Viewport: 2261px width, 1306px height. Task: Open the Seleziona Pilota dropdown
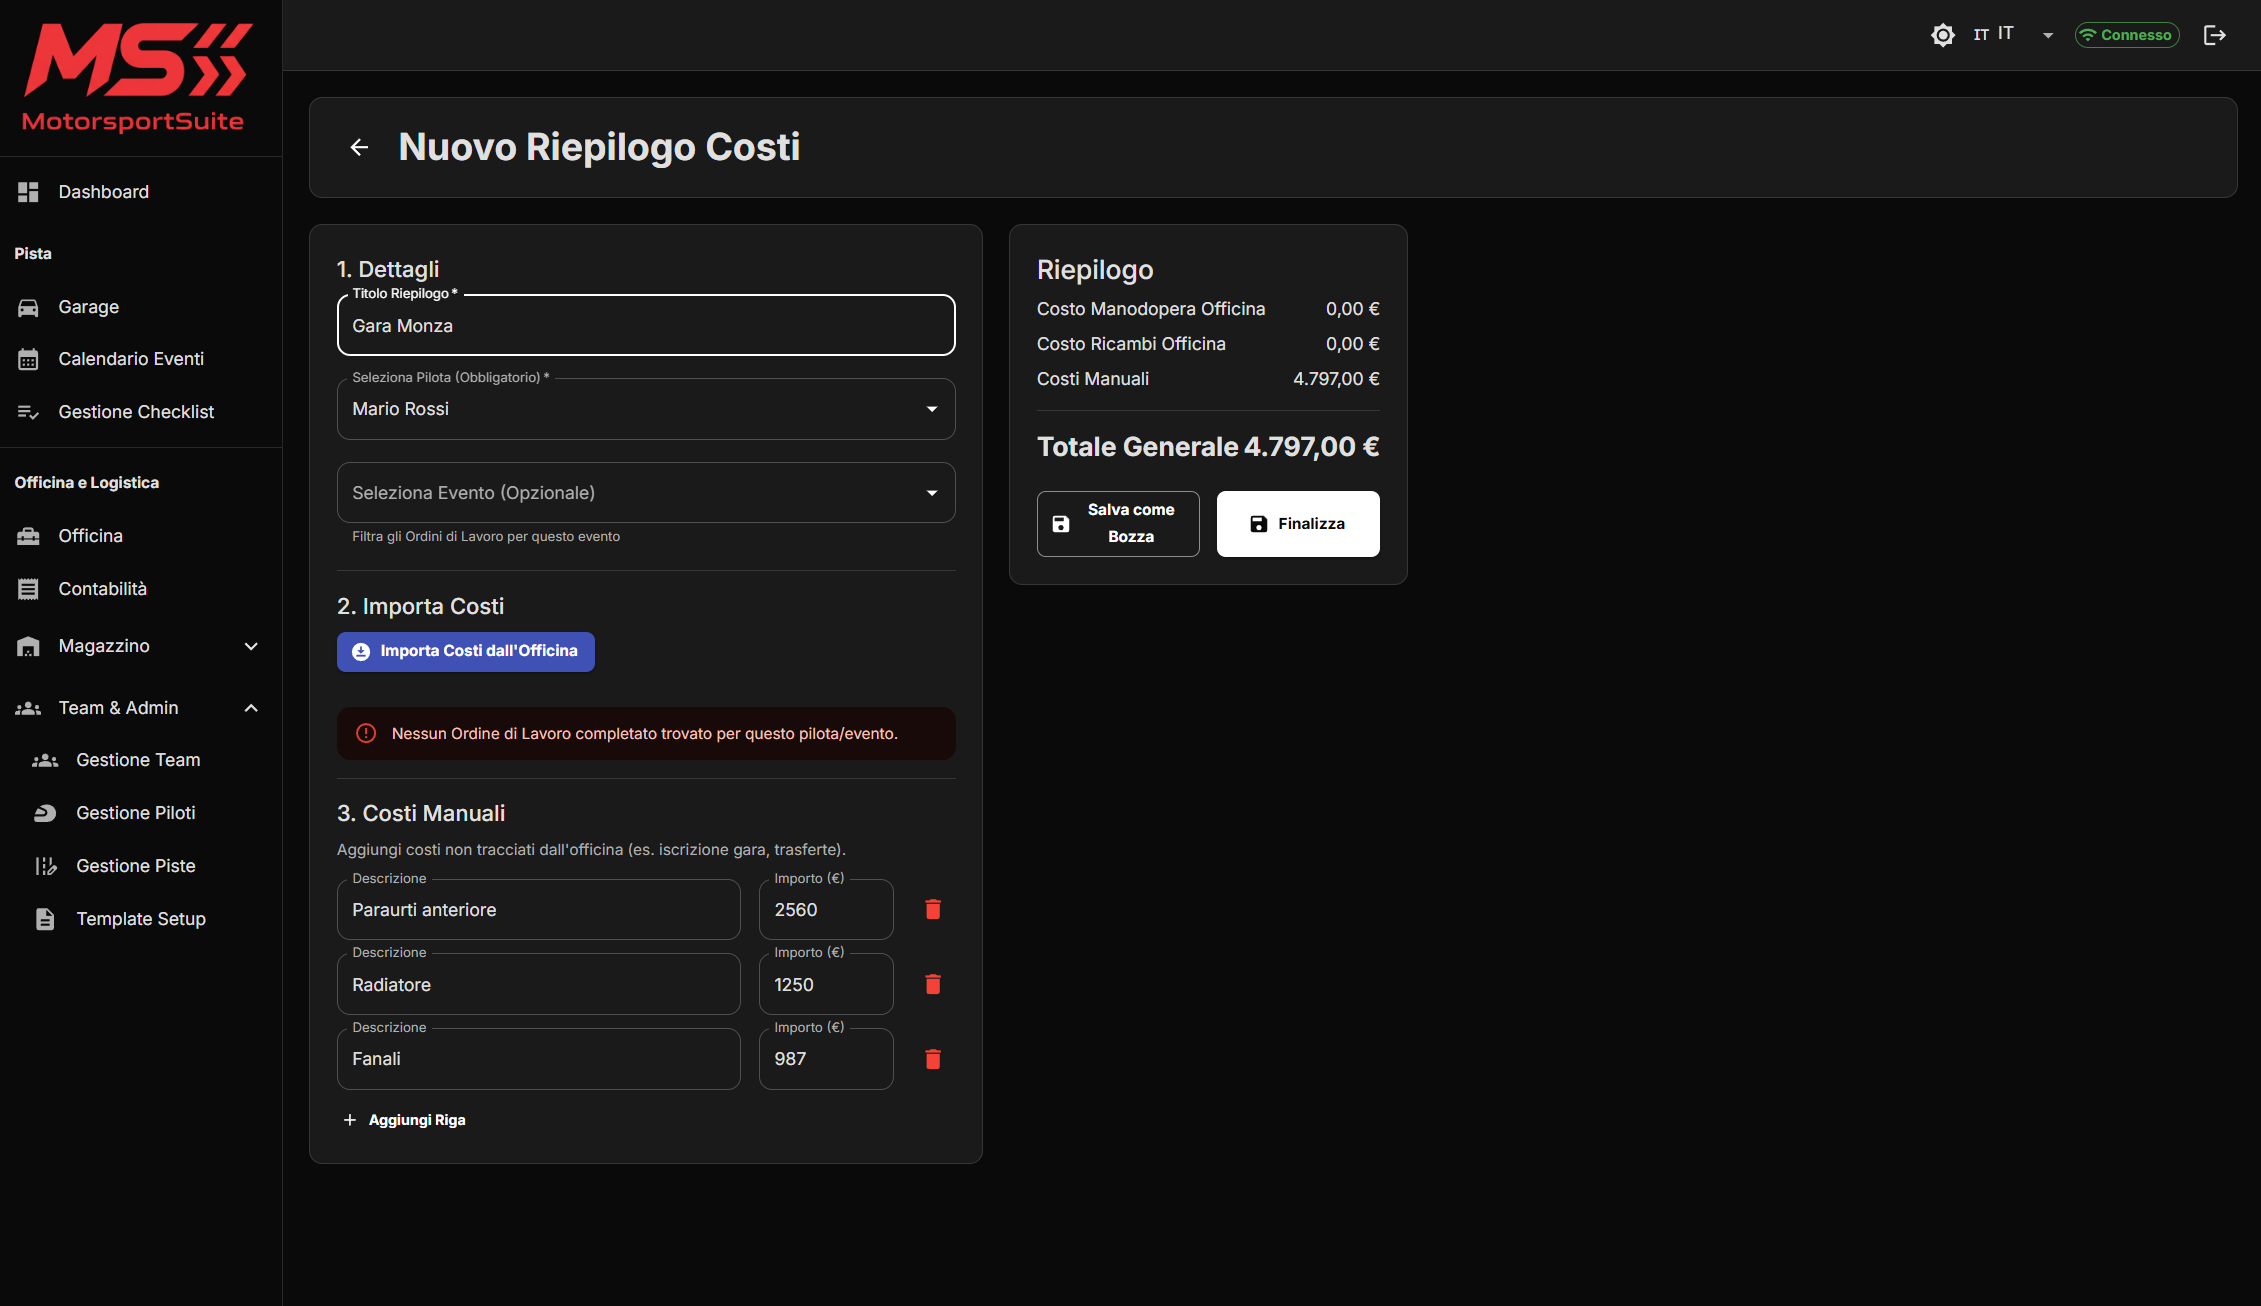click(x=645, y=409)
